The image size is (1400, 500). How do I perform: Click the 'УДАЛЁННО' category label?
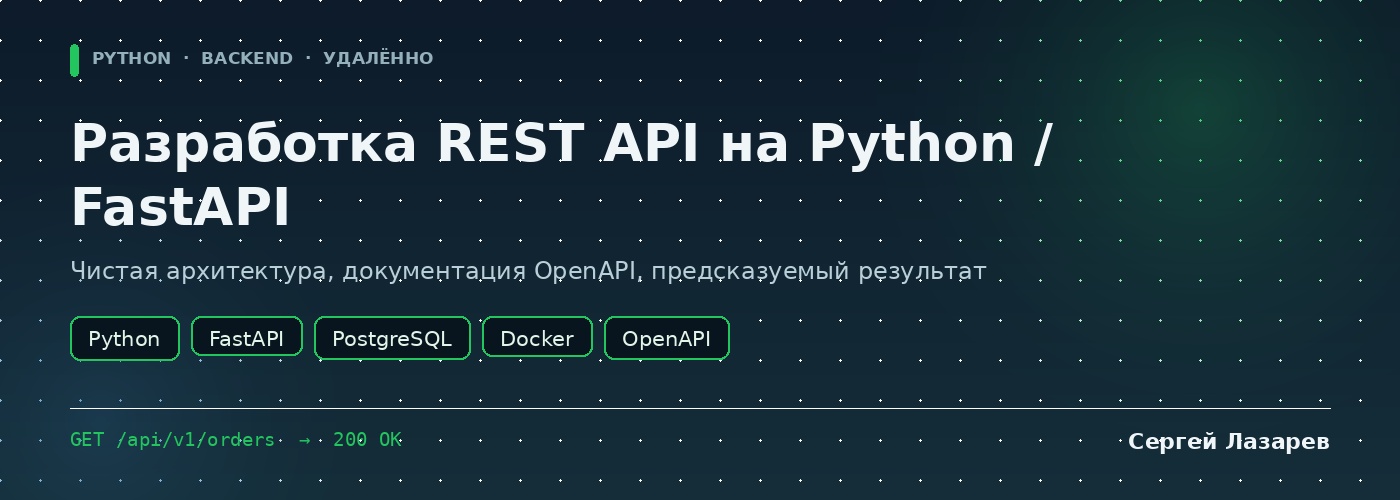point(378,58)
